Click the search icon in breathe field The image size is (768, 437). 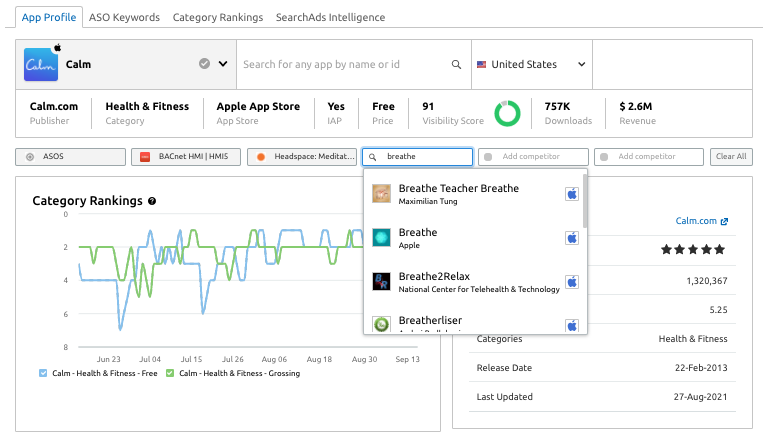pos(373,157)
